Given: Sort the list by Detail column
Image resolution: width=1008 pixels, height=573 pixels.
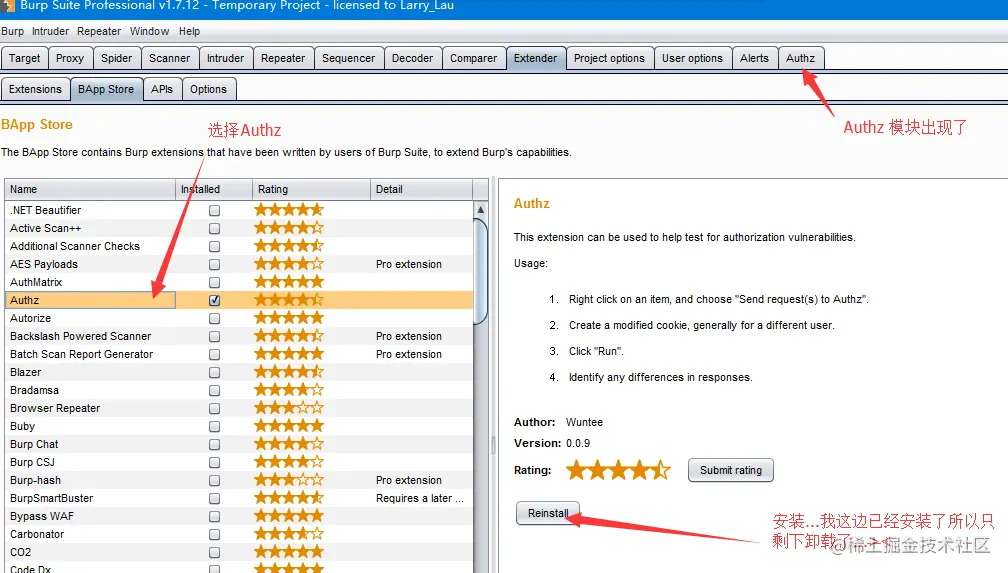Looking at the screenshot, I should click(x=421, y=189).
